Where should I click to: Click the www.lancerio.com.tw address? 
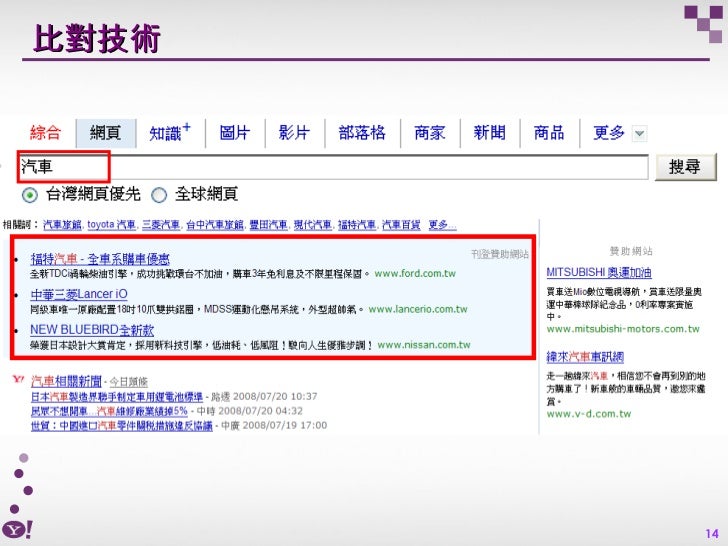[x=418, y=309]
